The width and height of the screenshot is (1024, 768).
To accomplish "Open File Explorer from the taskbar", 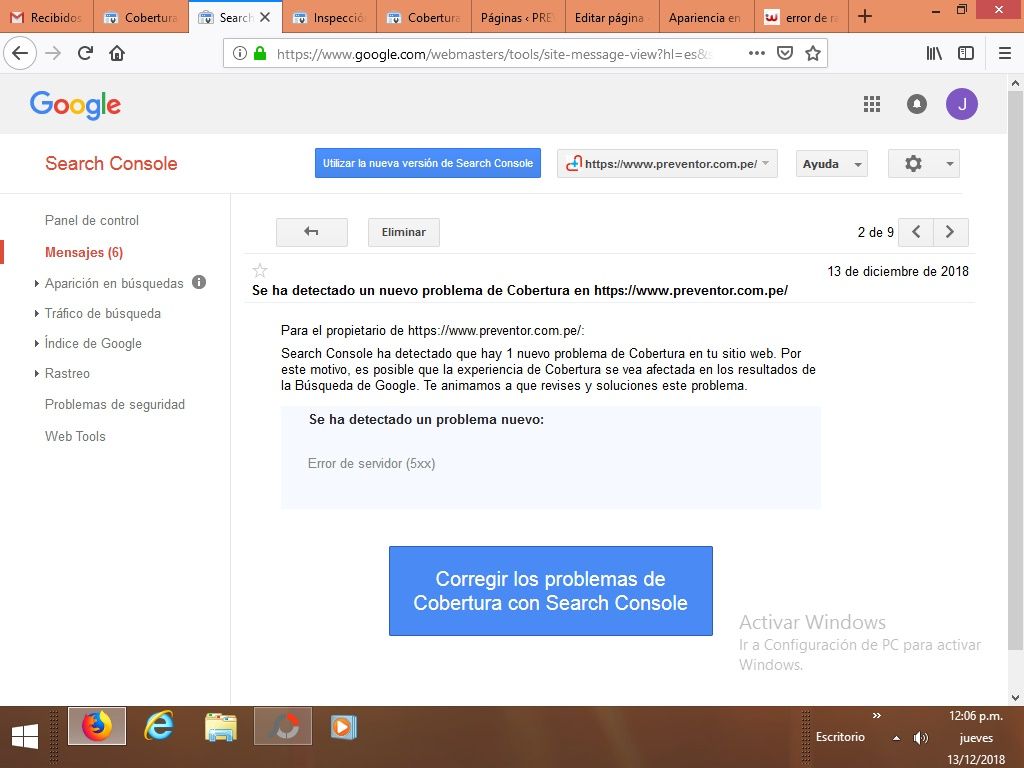I will coord(221,726).
